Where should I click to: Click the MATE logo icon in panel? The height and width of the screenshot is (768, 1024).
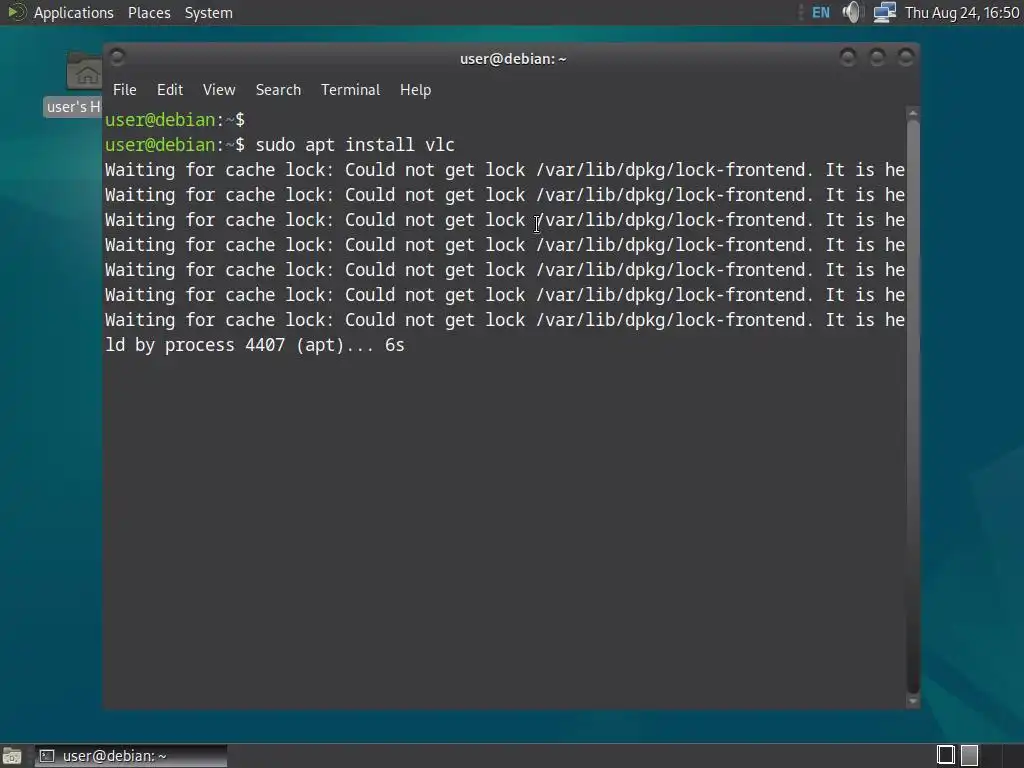click(x=16, y=12)
